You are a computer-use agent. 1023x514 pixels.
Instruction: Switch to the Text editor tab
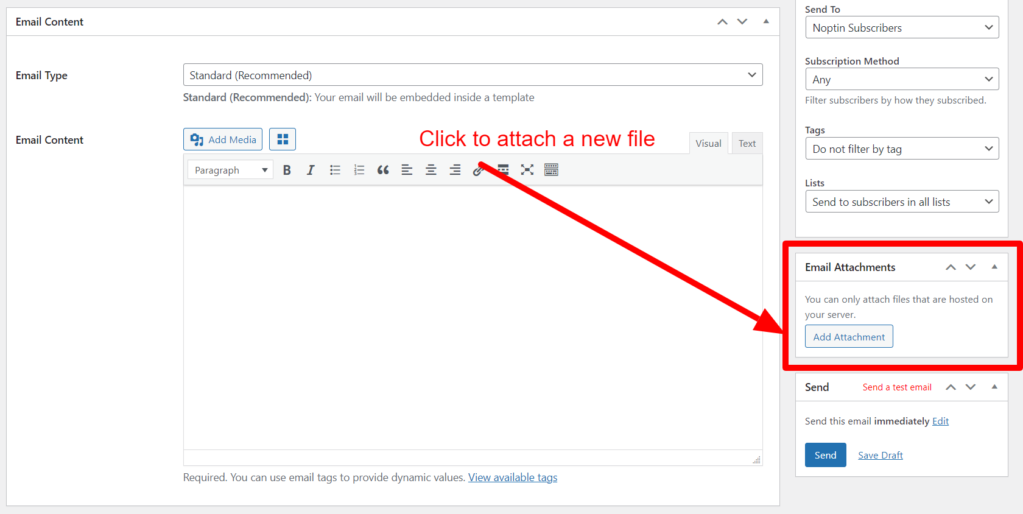[747, 144]
